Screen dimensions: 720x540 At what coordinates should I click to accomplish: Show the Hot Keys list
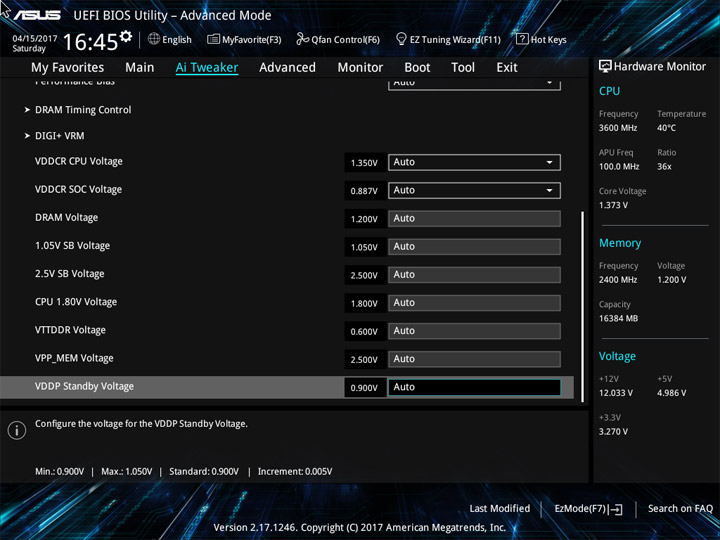(549, 40)
